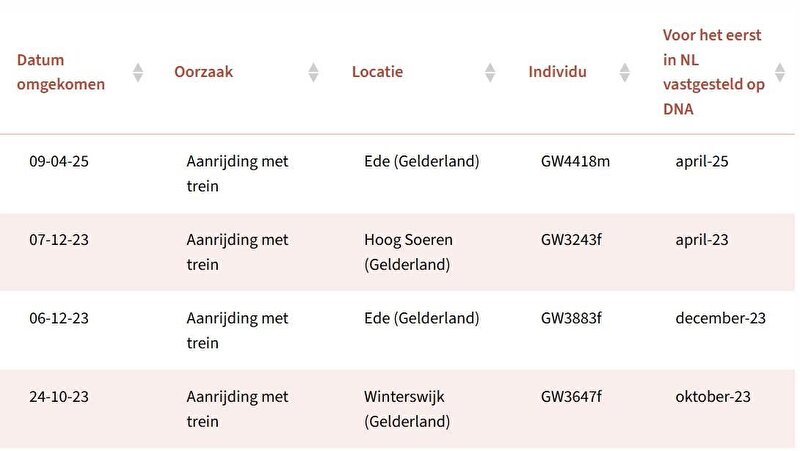Click the GW3647f individual cell

571,396
